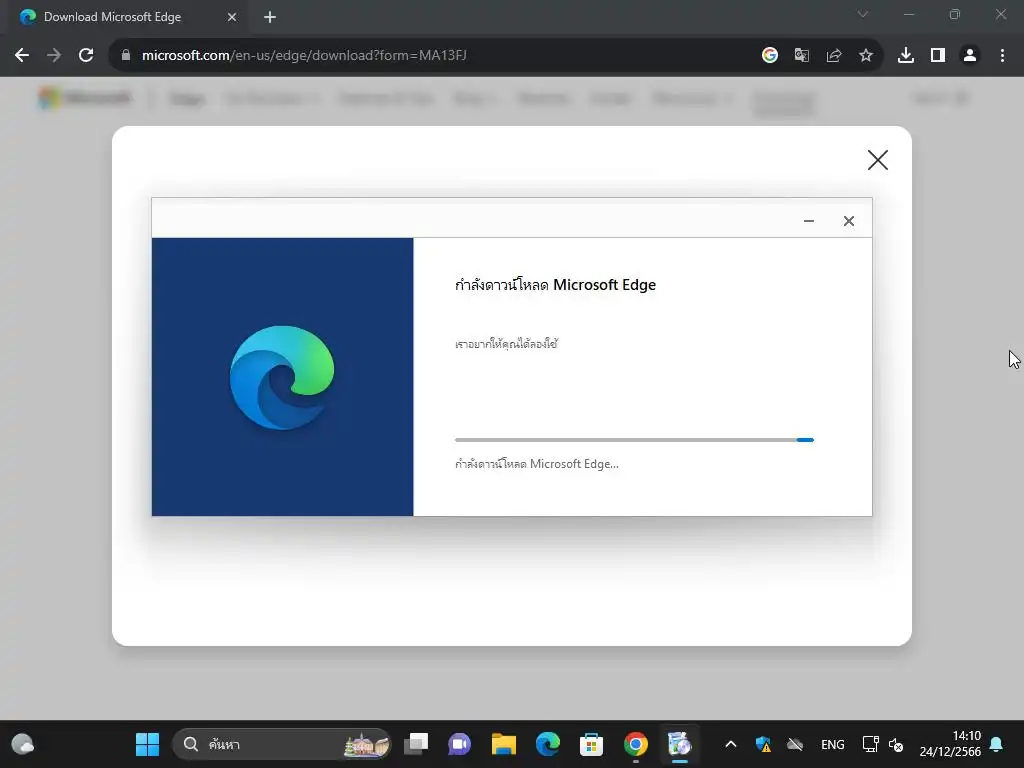Open Chrome three-dot menu

click(1002, 56)
